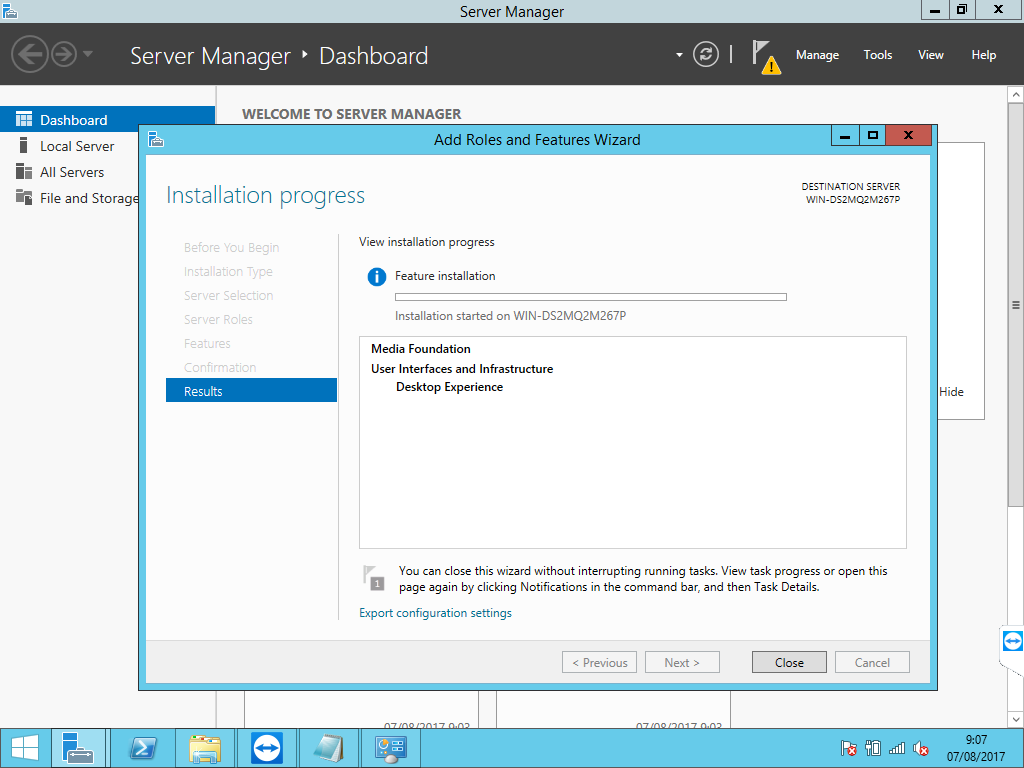
Task: Click Server Manager taskbar icon
Action: pos(78,748)
